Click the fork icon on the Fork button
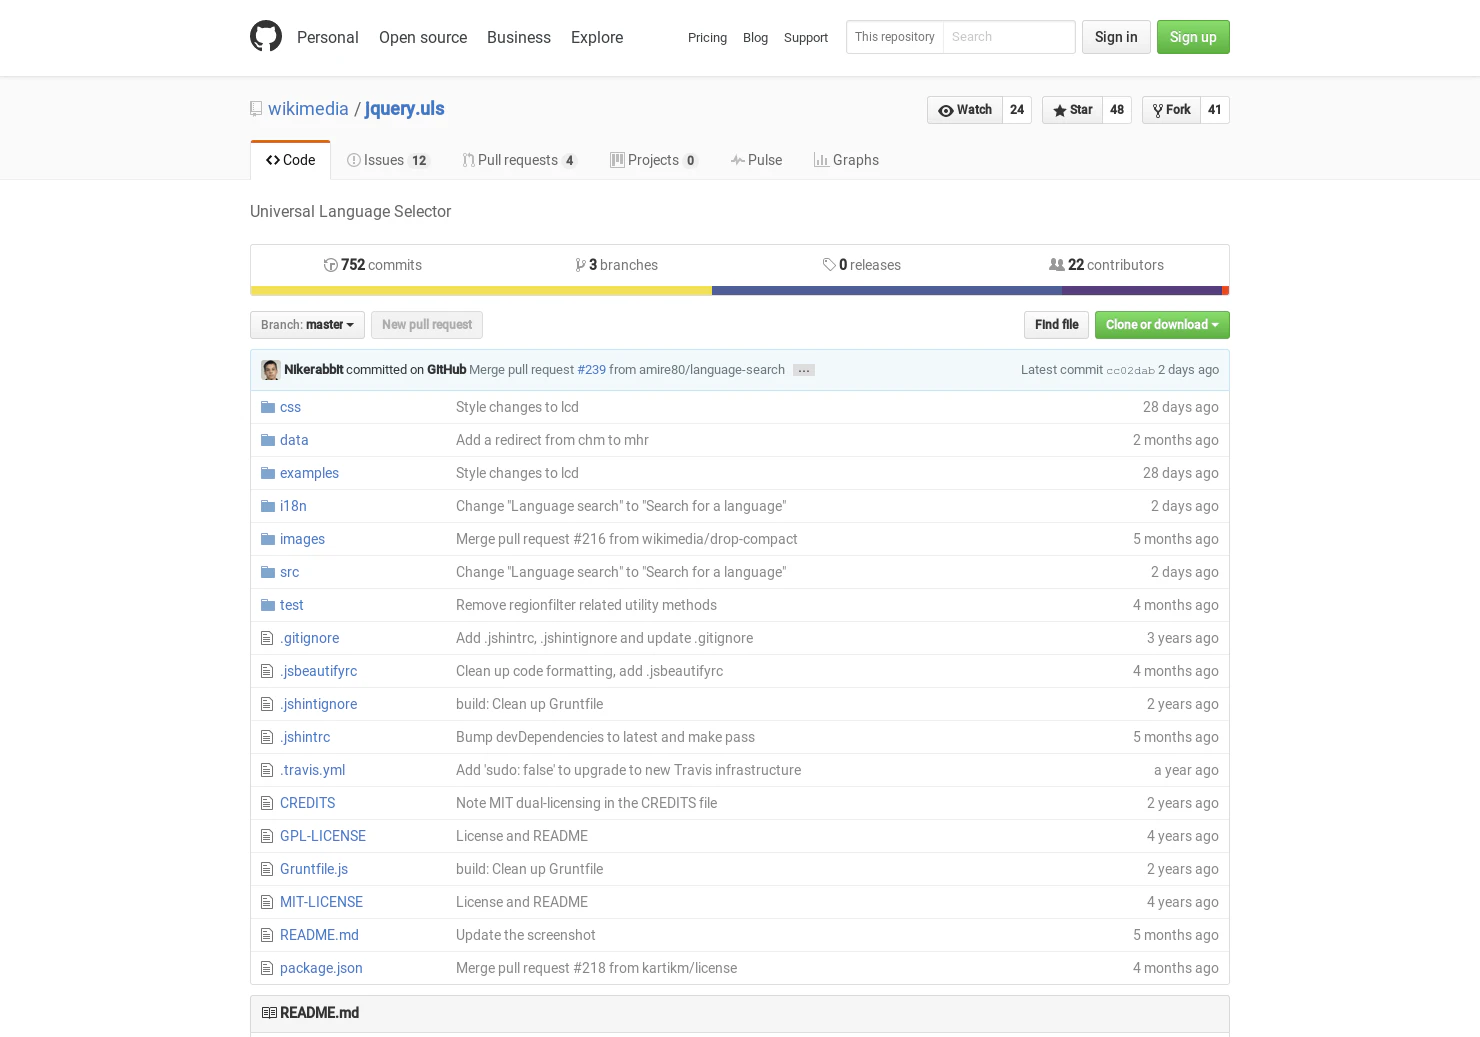 1158,110
